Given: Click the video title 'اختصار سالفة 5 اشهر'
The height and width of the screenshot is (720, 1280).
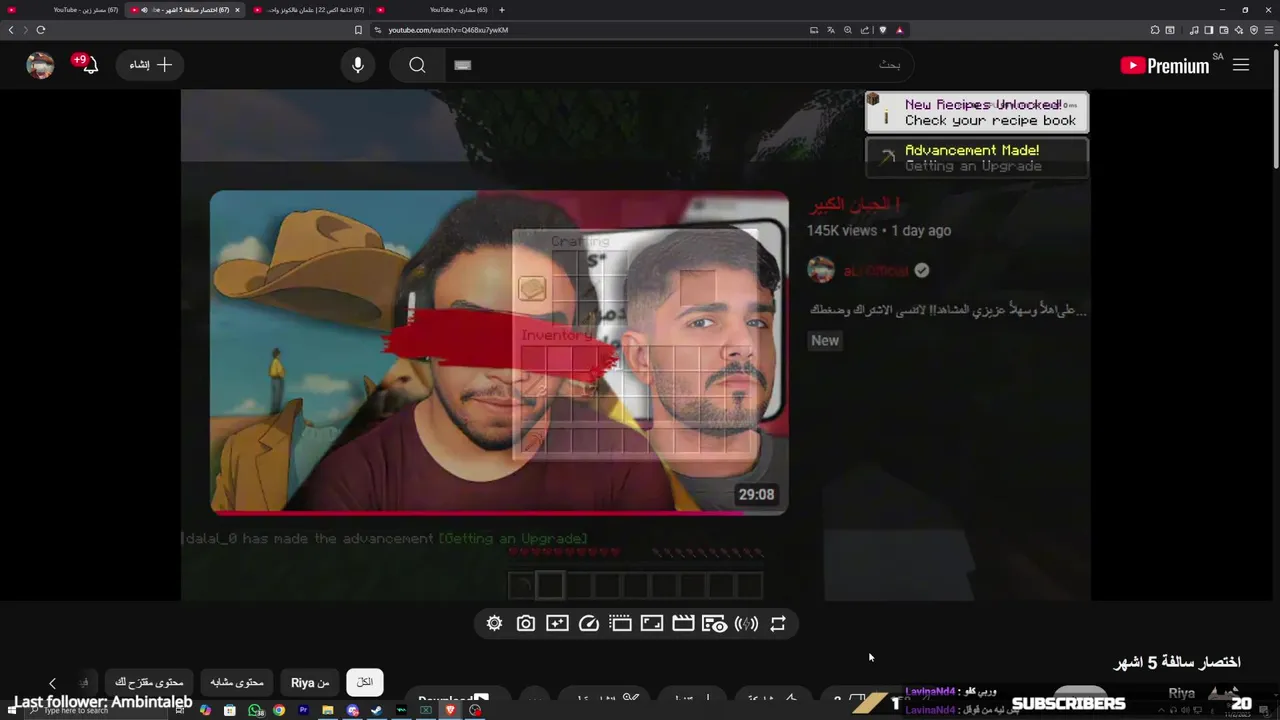Looking at the screenshot, I should click(1177, 663).
